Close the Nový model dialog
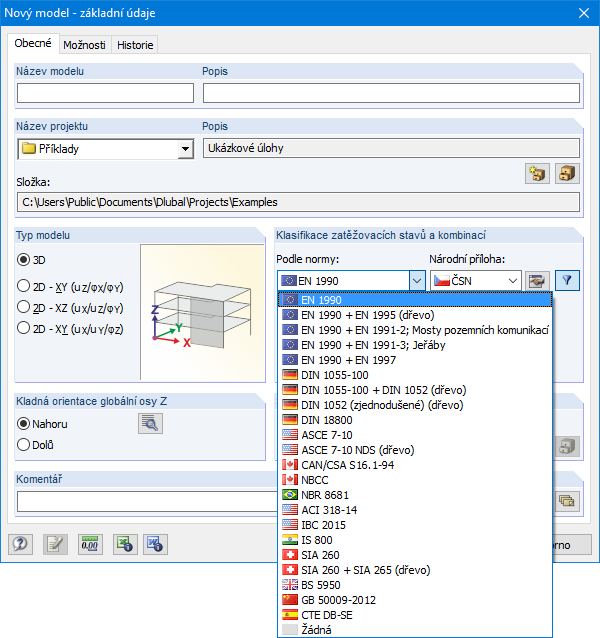The height and width of the screenshot is (638, 600). pyautogui.click(x=584, y=13)
